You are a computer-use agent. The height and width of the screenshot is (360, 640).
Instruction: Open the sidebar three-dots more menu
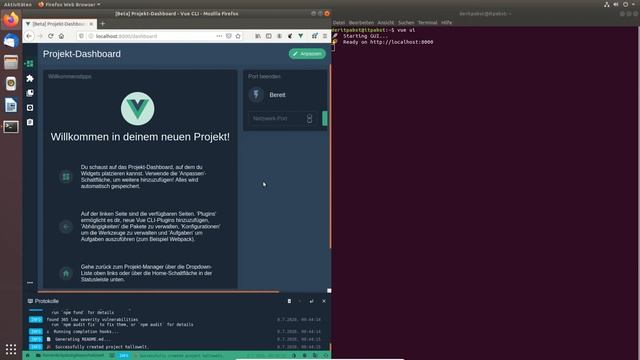pos(30,282)
